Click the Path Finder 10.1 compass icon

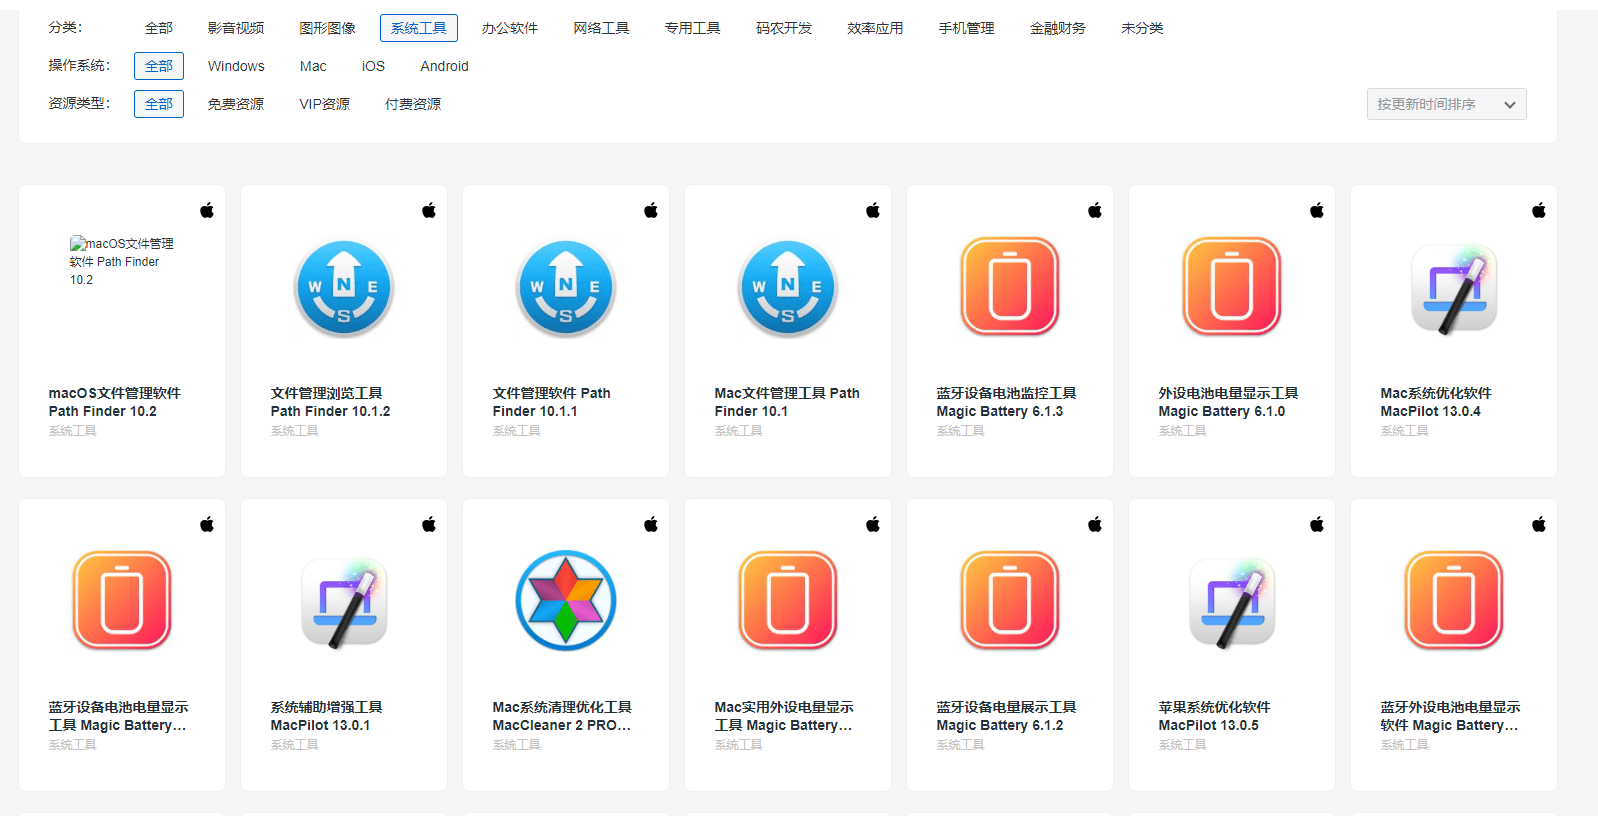pyautogui.click(x=788, y=288)
